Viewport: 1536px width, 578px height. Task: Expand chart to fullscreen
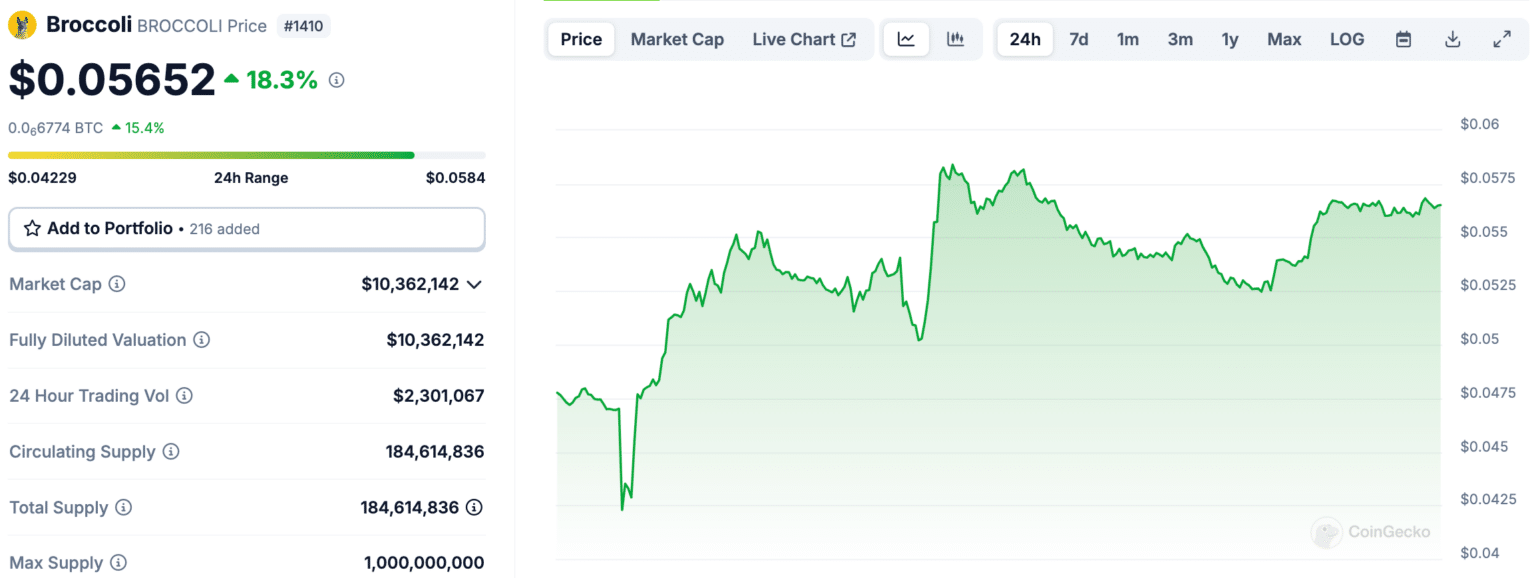[1502, 39]
